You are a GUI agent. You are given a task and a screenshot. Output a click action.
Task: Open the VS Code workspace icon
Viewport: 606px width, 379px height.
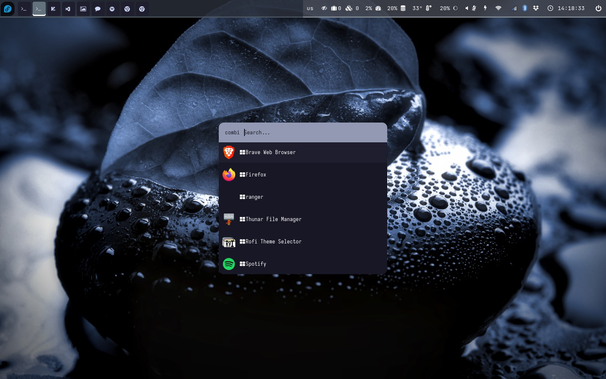click(68, 8)
